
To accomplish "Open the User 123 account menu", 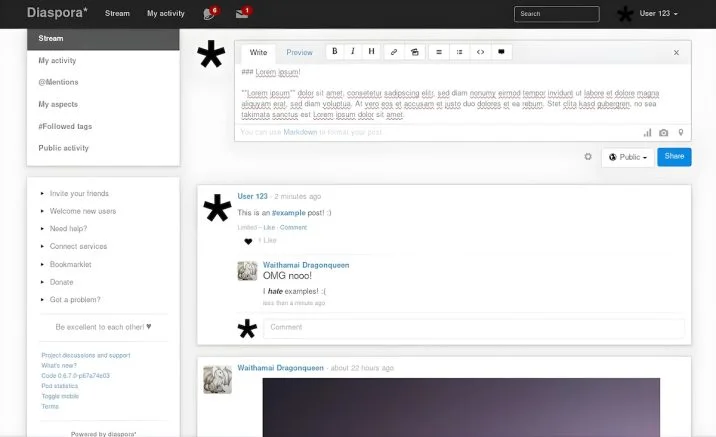I will coord(658,14).
